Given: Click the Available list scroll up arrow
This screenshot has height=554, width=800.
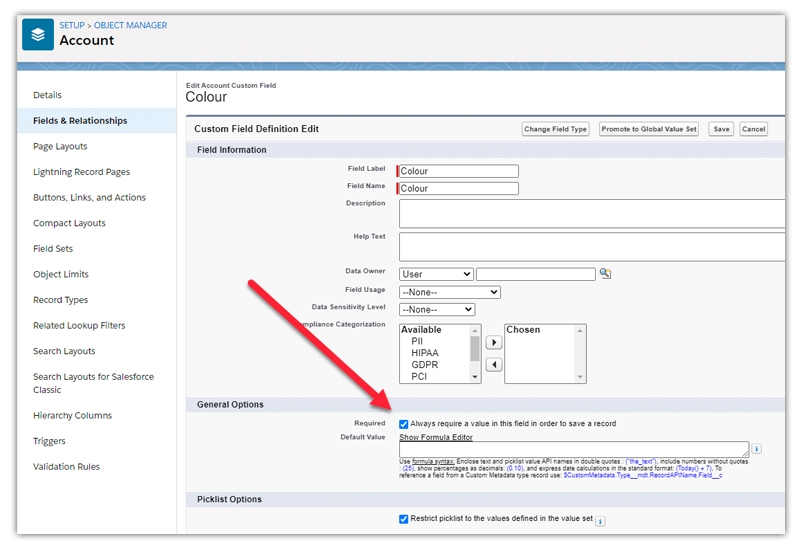Looking at the screenshot, I should (x=475, y=331).
